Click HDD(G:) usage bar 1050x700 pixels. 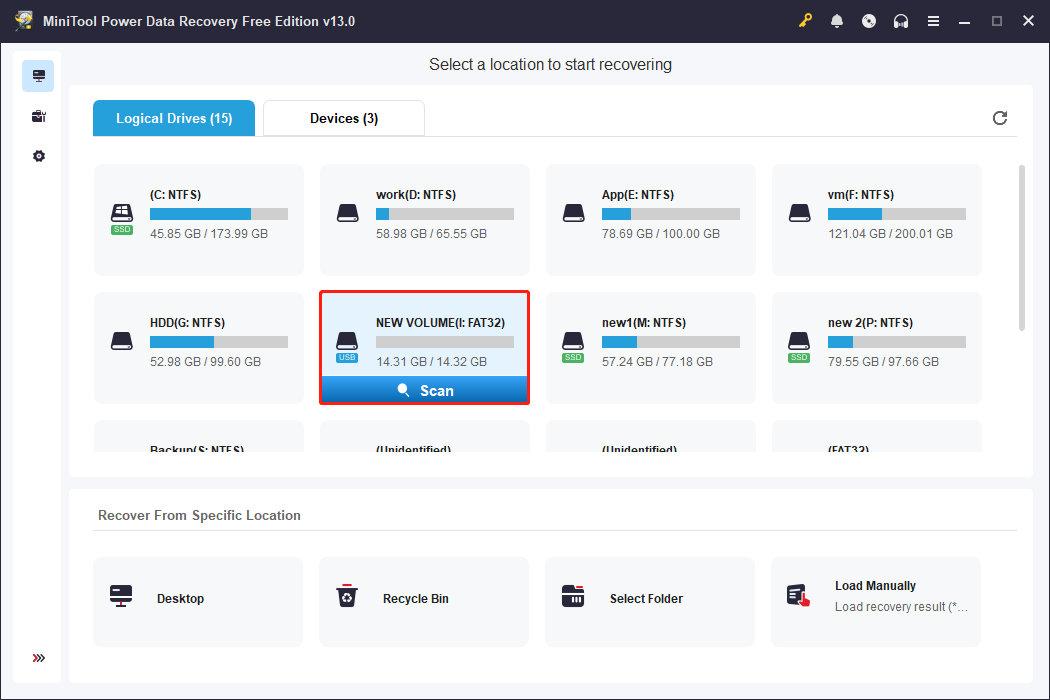pyautogui.click(x=219, y=342)
